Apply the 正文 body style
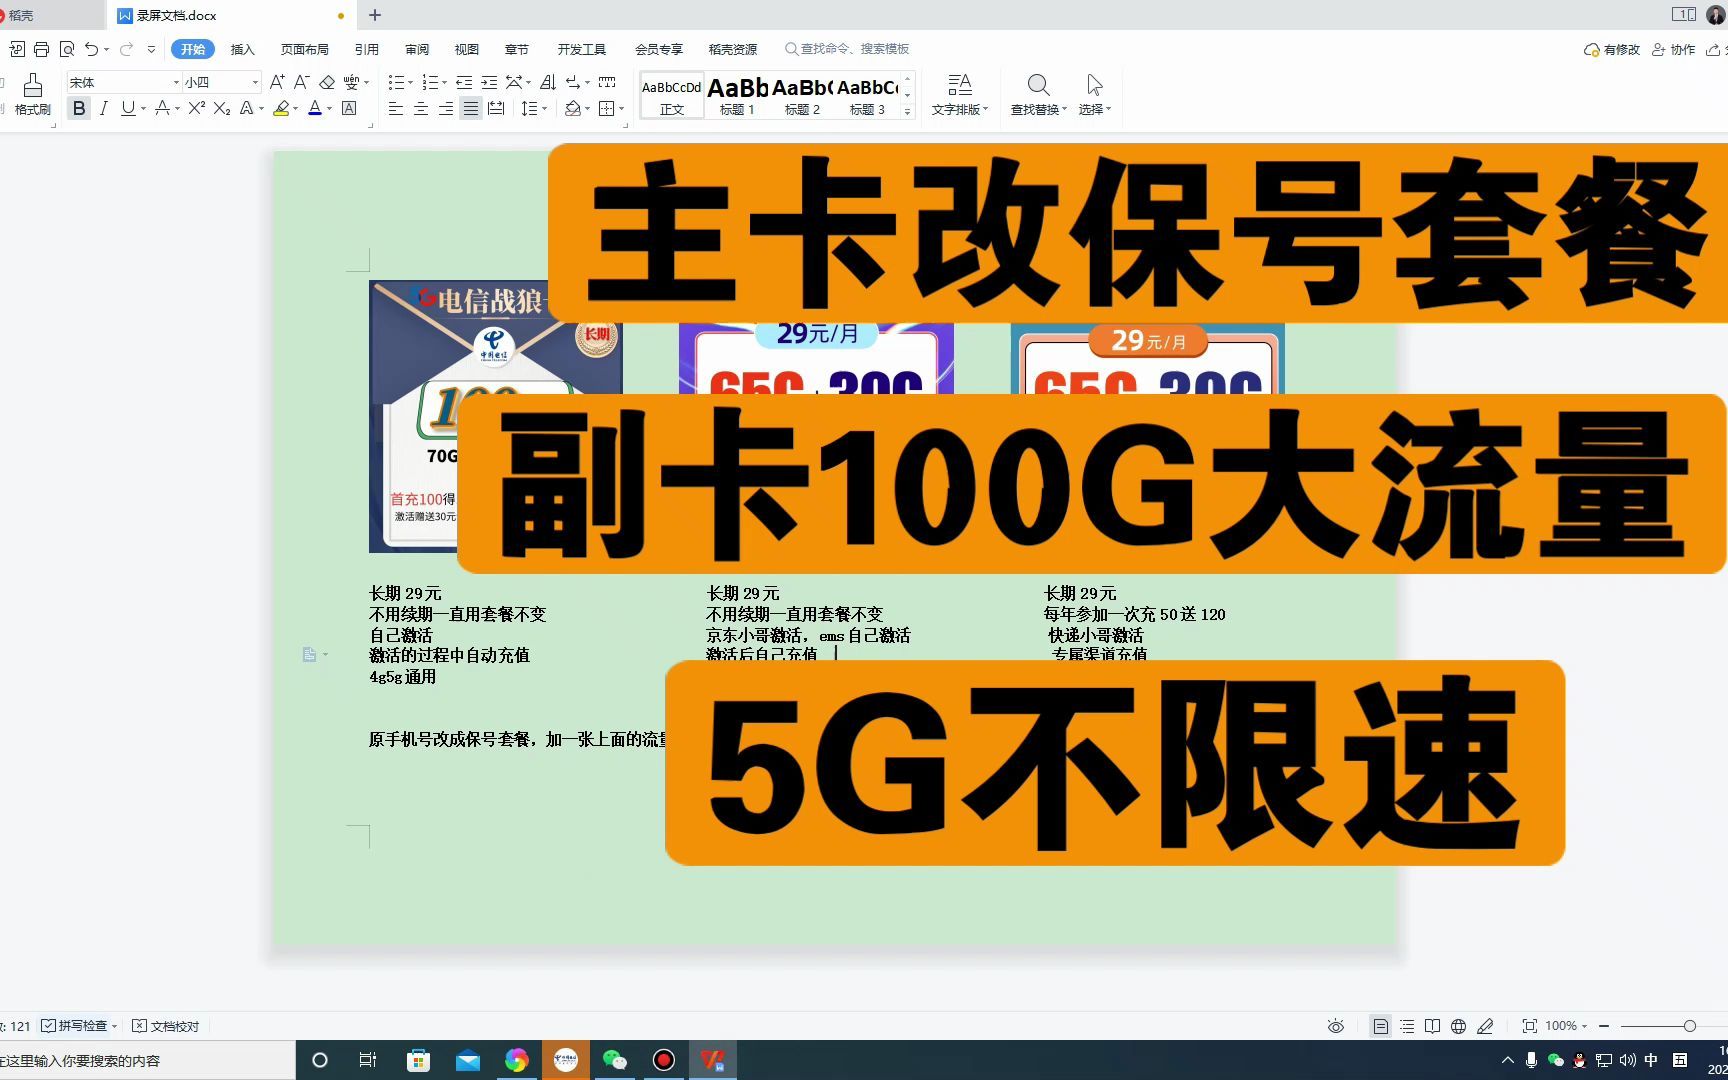The height and width of the screenshot is (1080, 1728). coord(672,96)
